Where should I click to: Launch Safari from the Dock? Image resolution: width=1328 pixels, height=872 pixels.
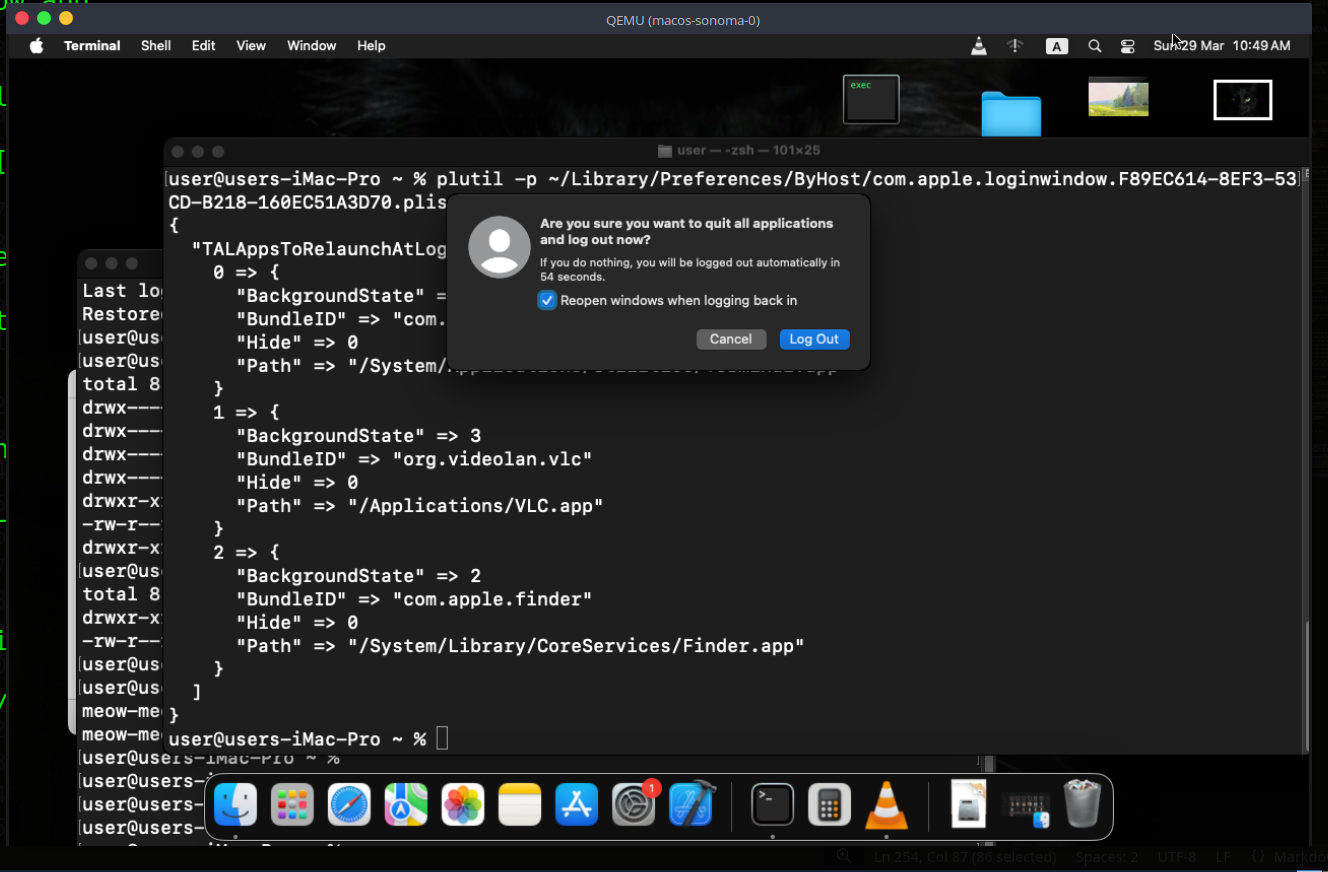coord(349,806)
